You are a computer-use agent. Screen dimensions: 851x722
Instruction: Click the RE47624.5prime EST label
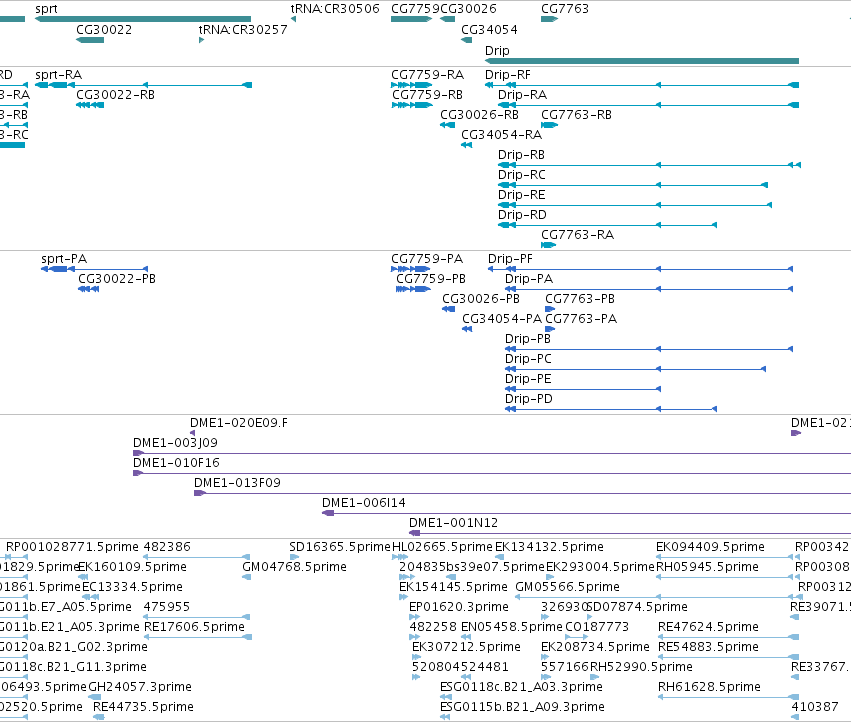pos(708,626)
